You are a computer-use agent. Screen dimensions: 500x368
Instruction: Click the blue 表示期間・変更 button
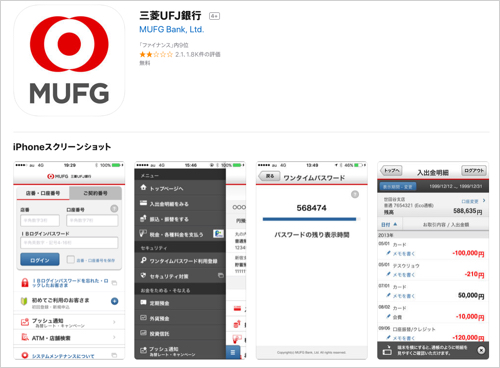click(x=398, y=187)
